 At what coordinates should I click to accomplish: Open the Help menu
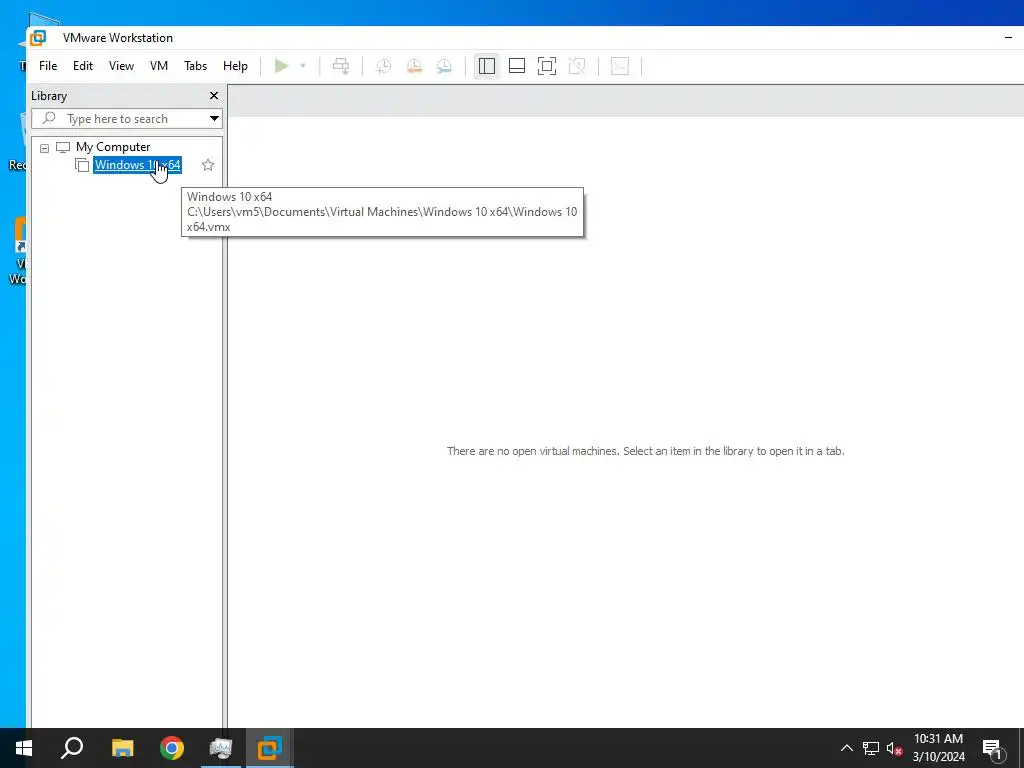point(235,66)
